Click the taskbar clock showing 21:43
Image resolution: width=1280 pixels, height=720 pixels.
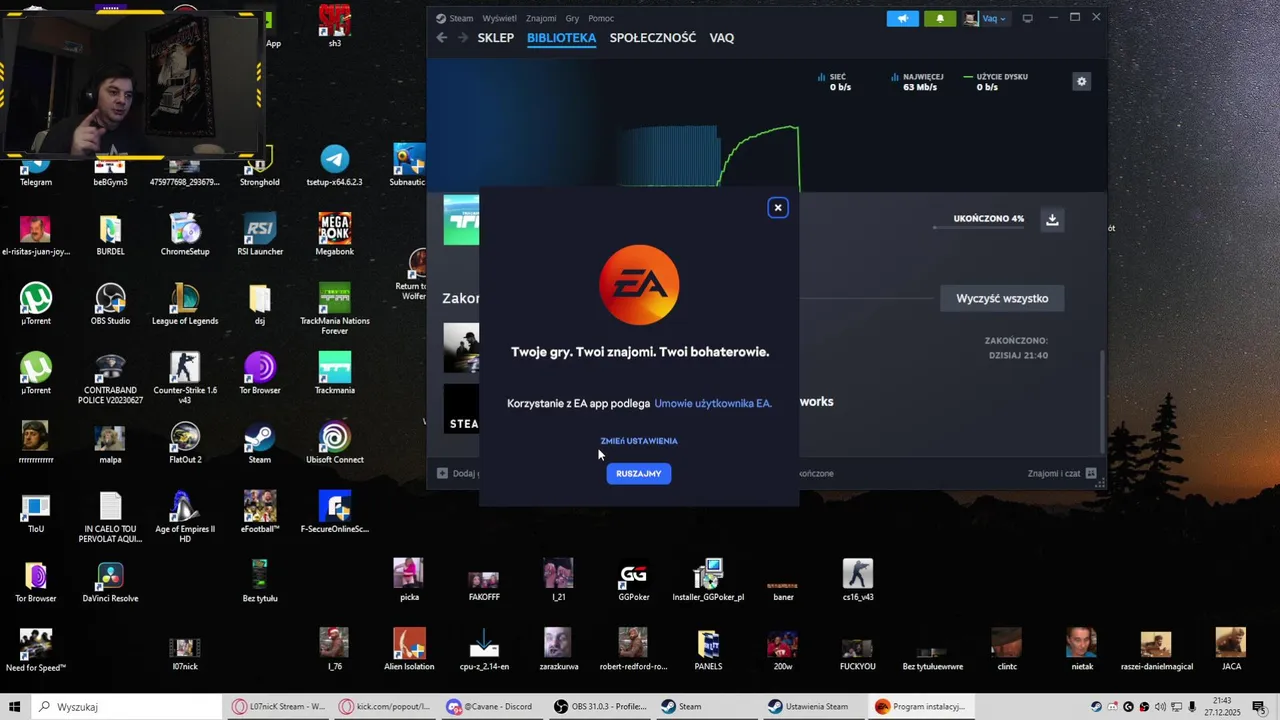[x=1222, y=707]
